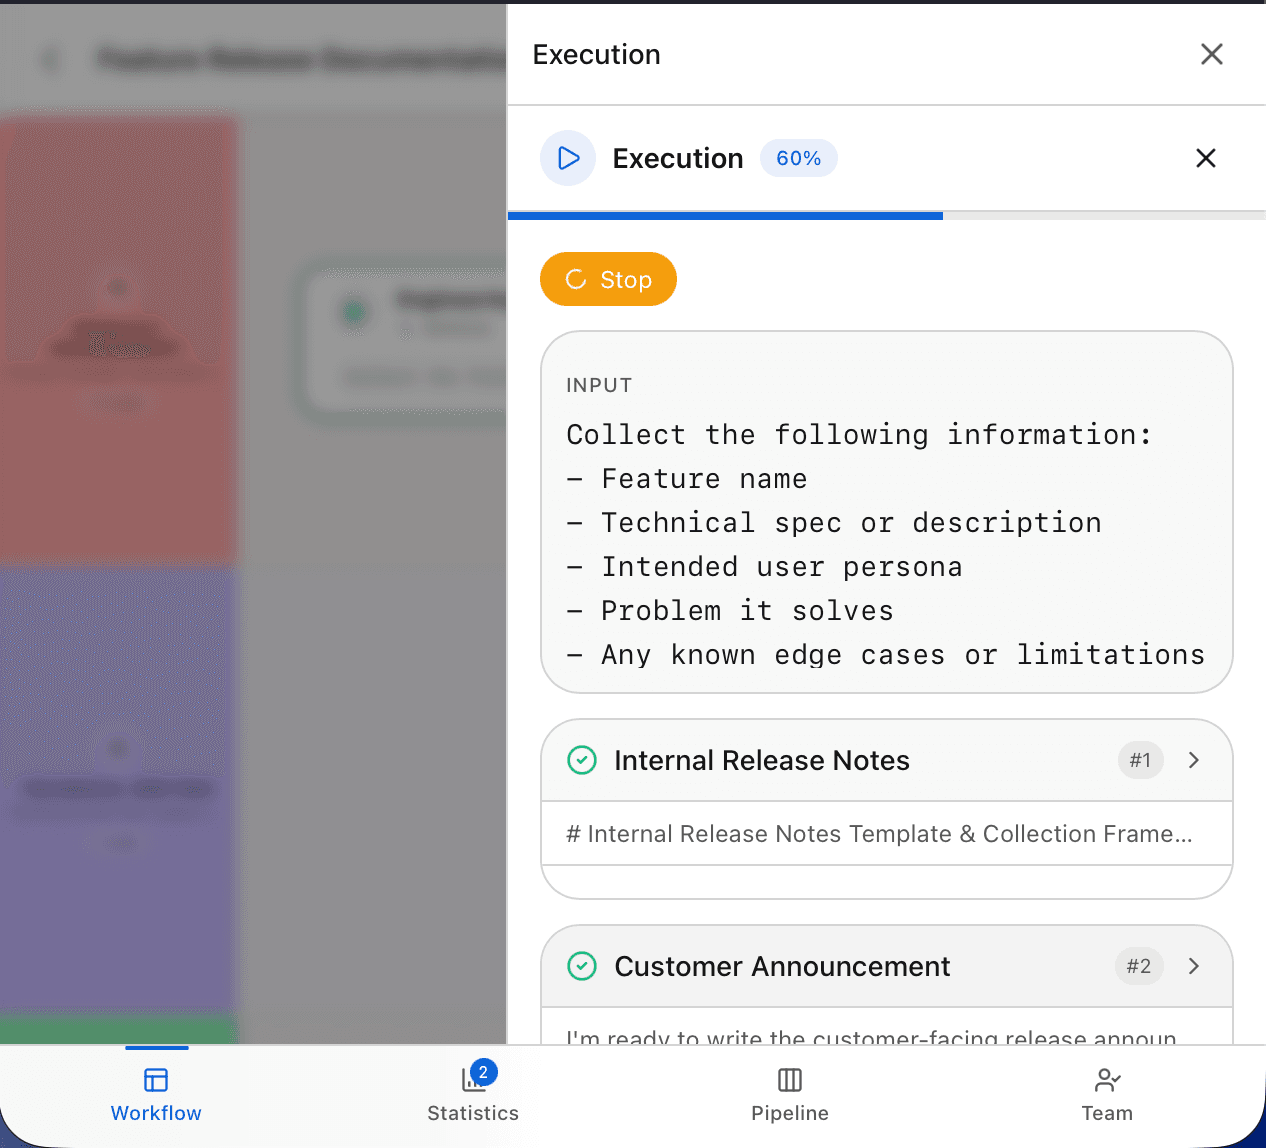Image resolution: width=1266 pixels, height=1148 pixels.
Task: Click the green checkmark on Internal Release Notes
Action: (x=583, y=760)
